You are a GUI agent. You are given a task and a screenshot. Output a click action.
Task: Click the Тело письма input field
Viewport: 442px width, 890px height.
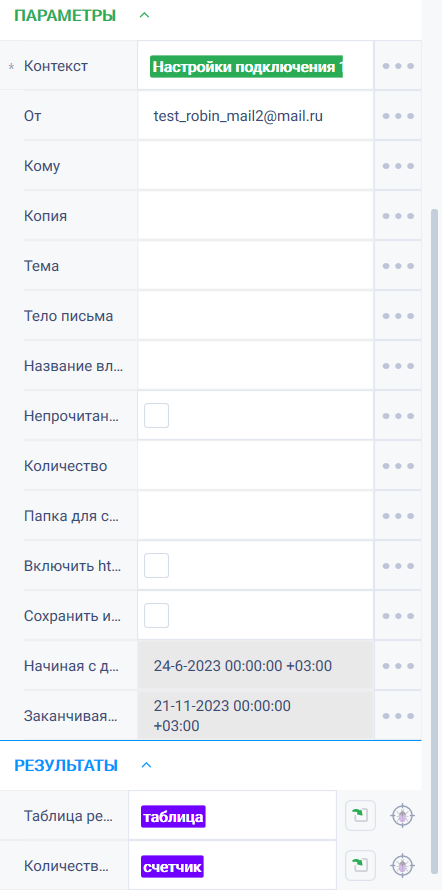point(255,316)
